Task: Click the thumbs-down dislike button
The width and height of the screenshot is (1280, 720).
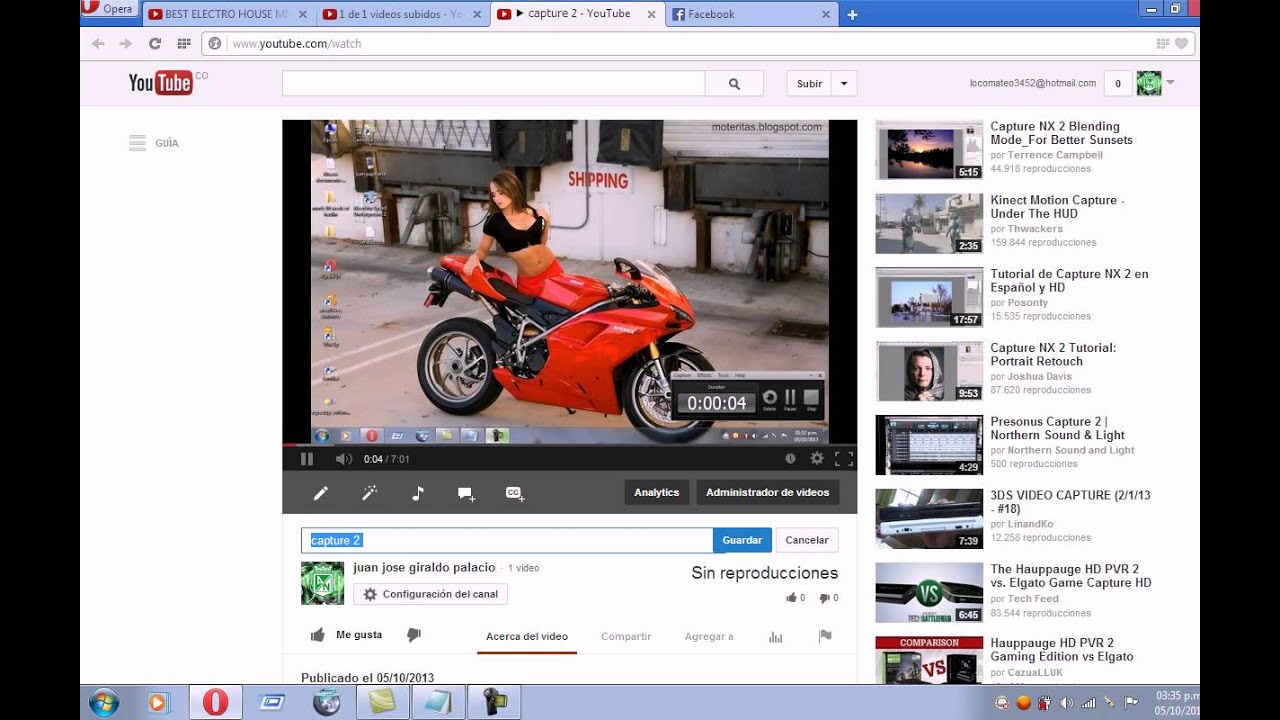Action: click(x=414, y=635)
